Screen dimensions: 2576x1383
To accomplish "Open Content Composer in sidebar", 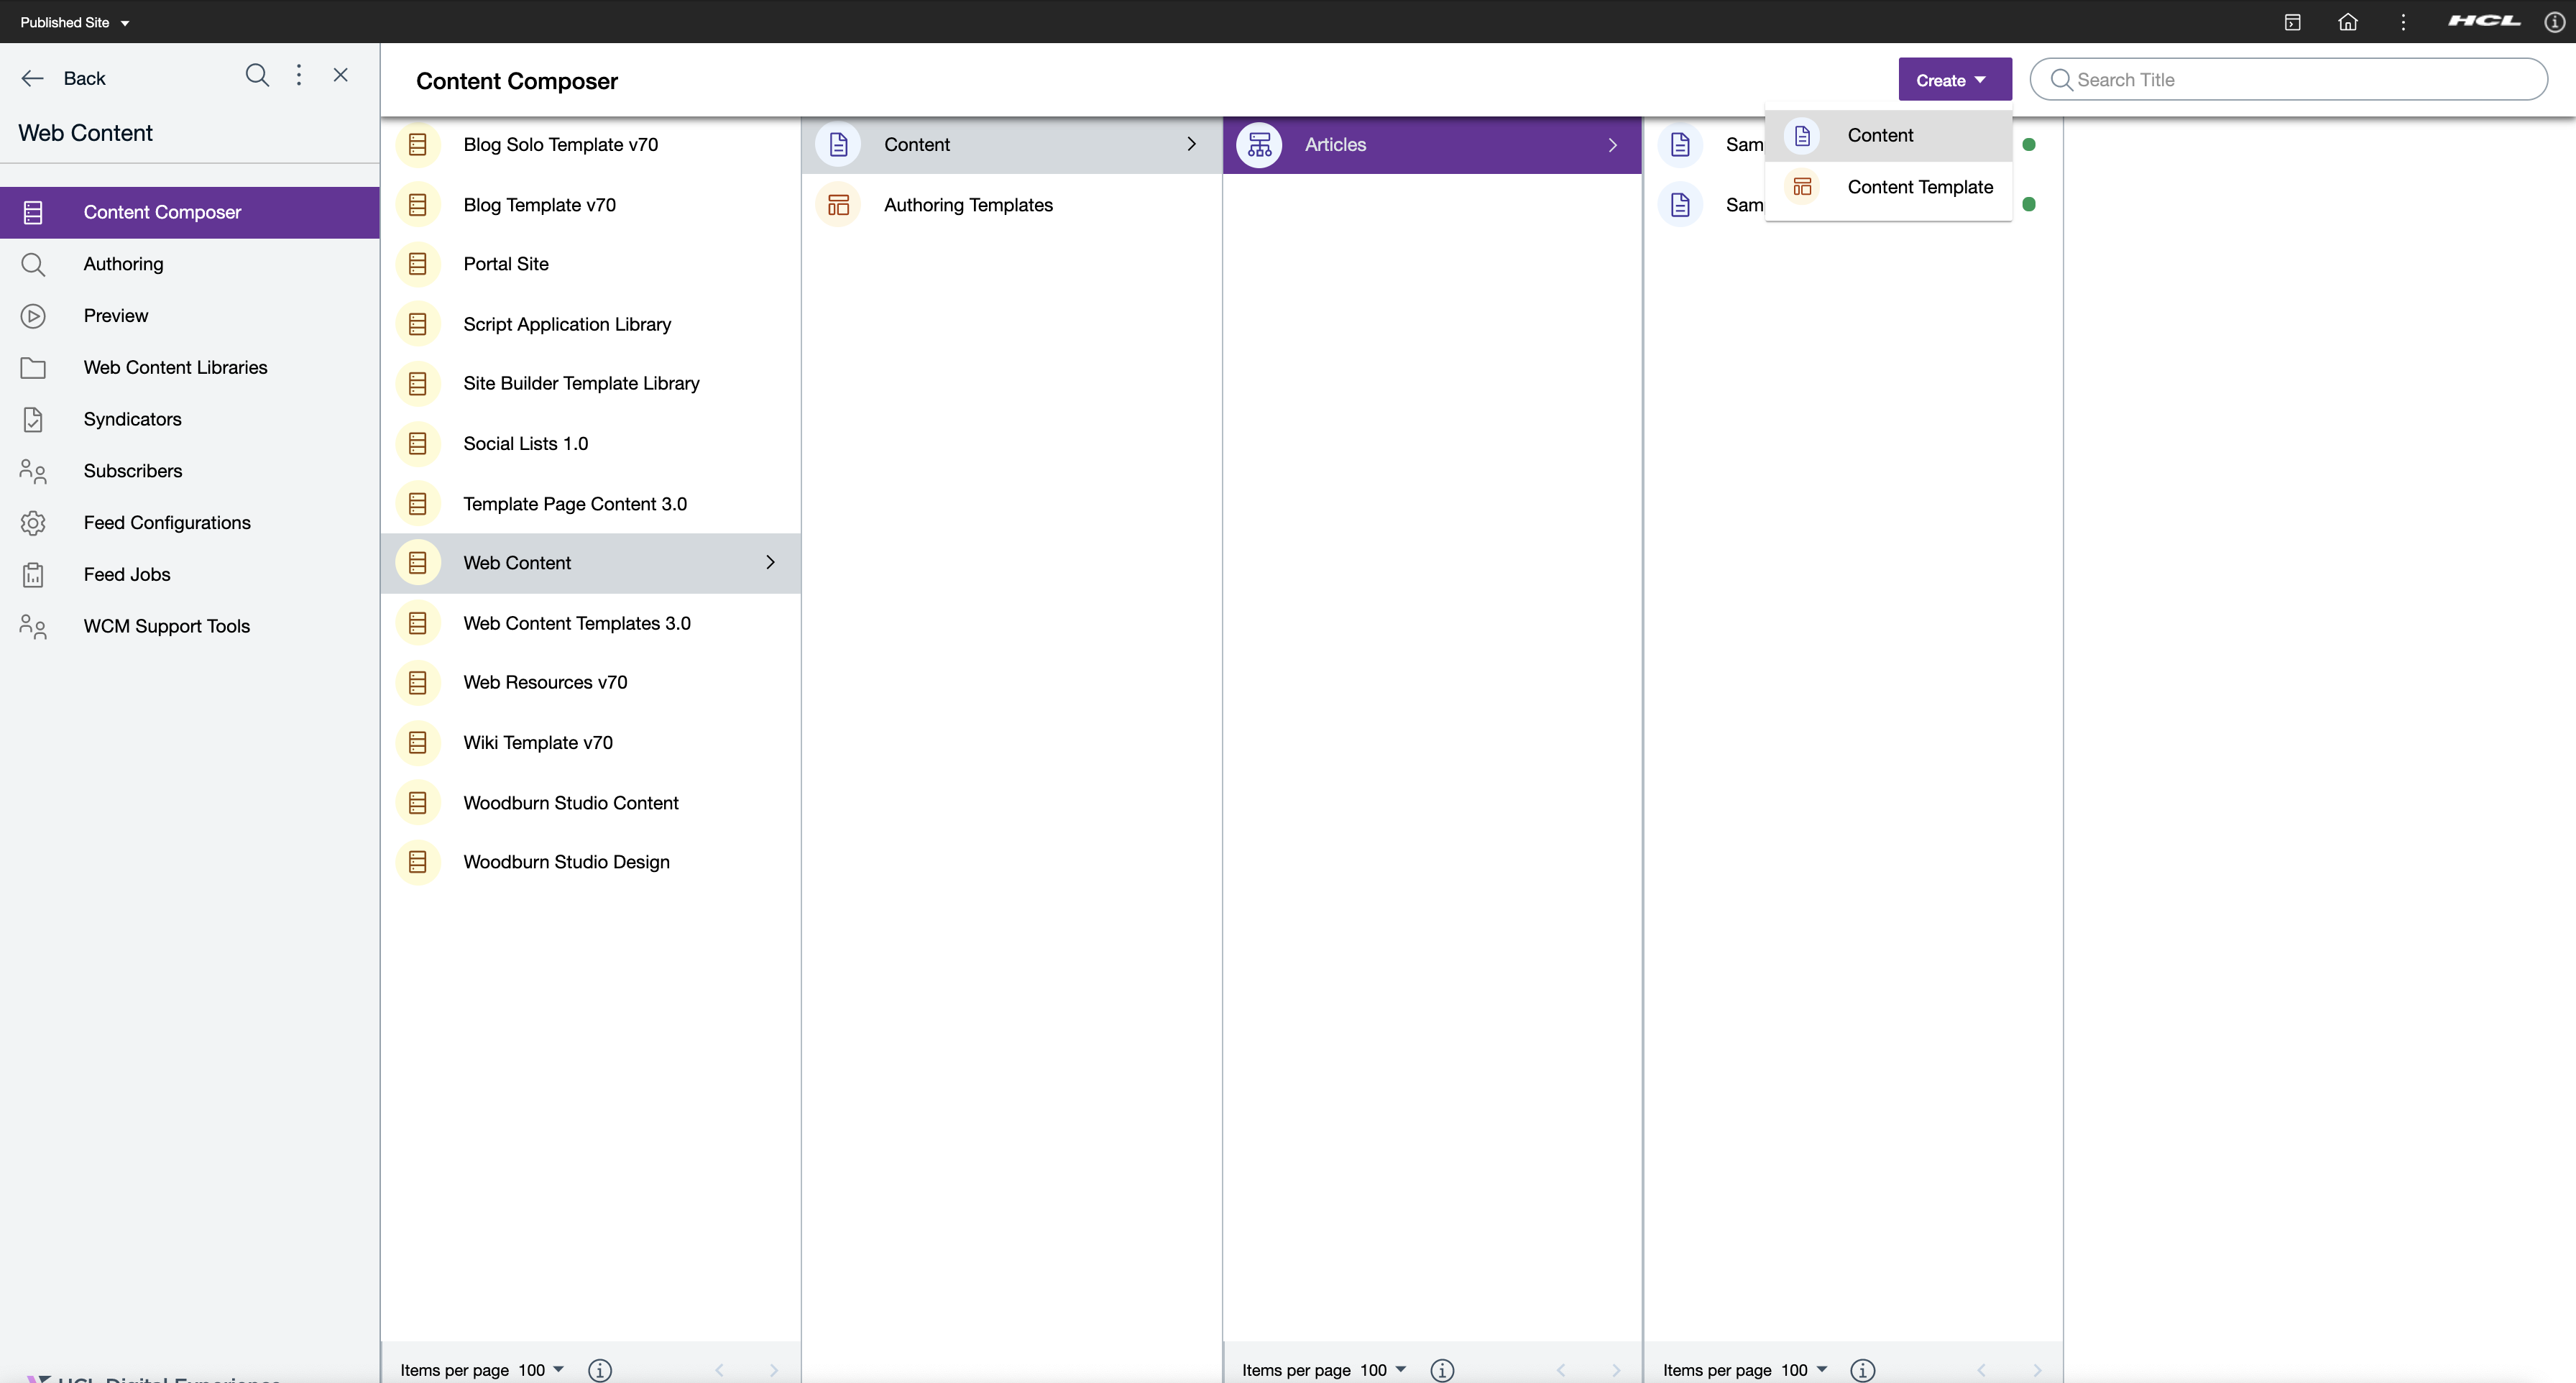I will click(190, 212).
